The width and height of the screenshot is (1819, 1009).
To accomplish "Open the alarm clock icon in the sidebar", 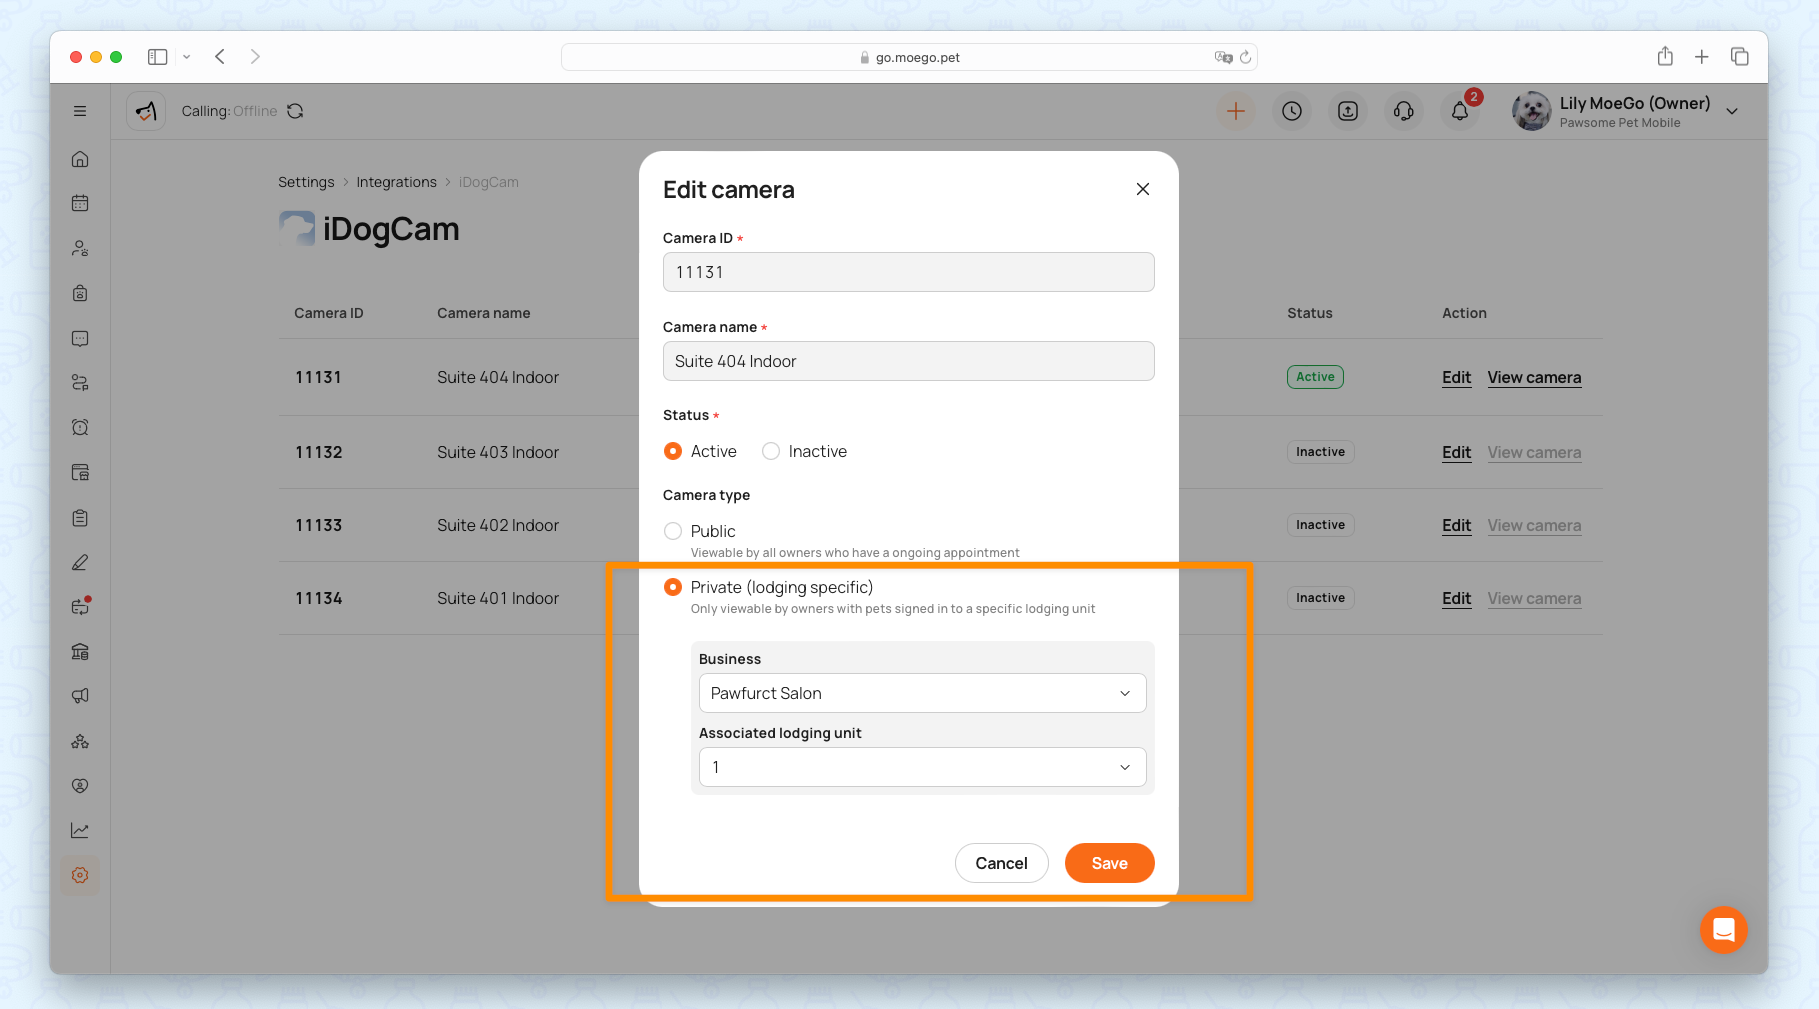I will coord(80,427).
